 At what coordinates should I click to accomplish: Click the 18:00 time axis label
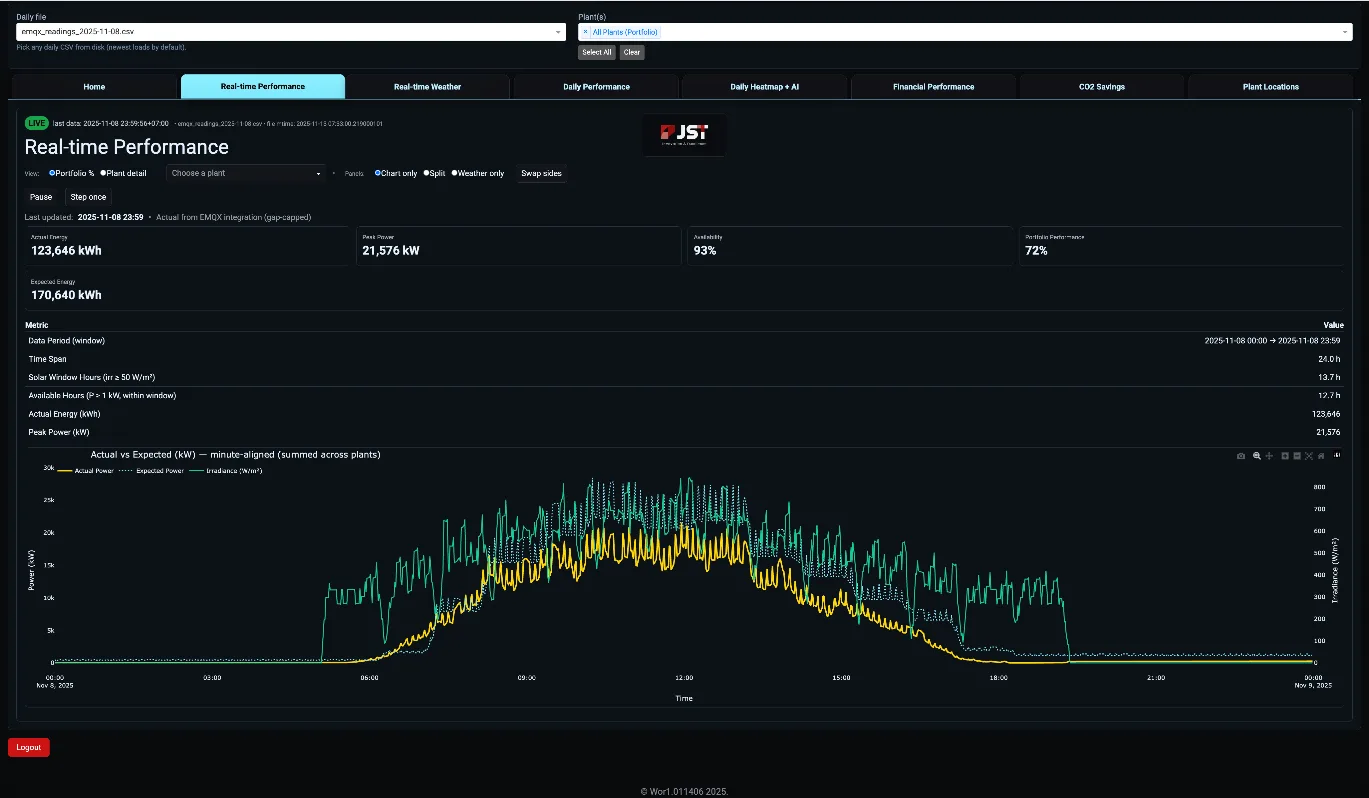click(x=998, y=677)
